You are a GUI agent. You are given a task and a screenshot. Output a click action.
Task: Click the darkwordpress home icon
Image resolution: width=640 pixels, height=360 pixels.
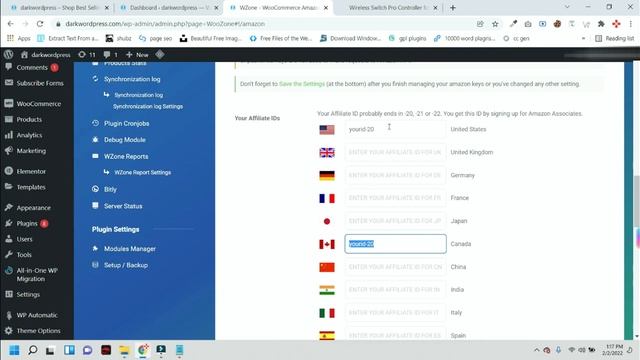[x=24, y=55]
